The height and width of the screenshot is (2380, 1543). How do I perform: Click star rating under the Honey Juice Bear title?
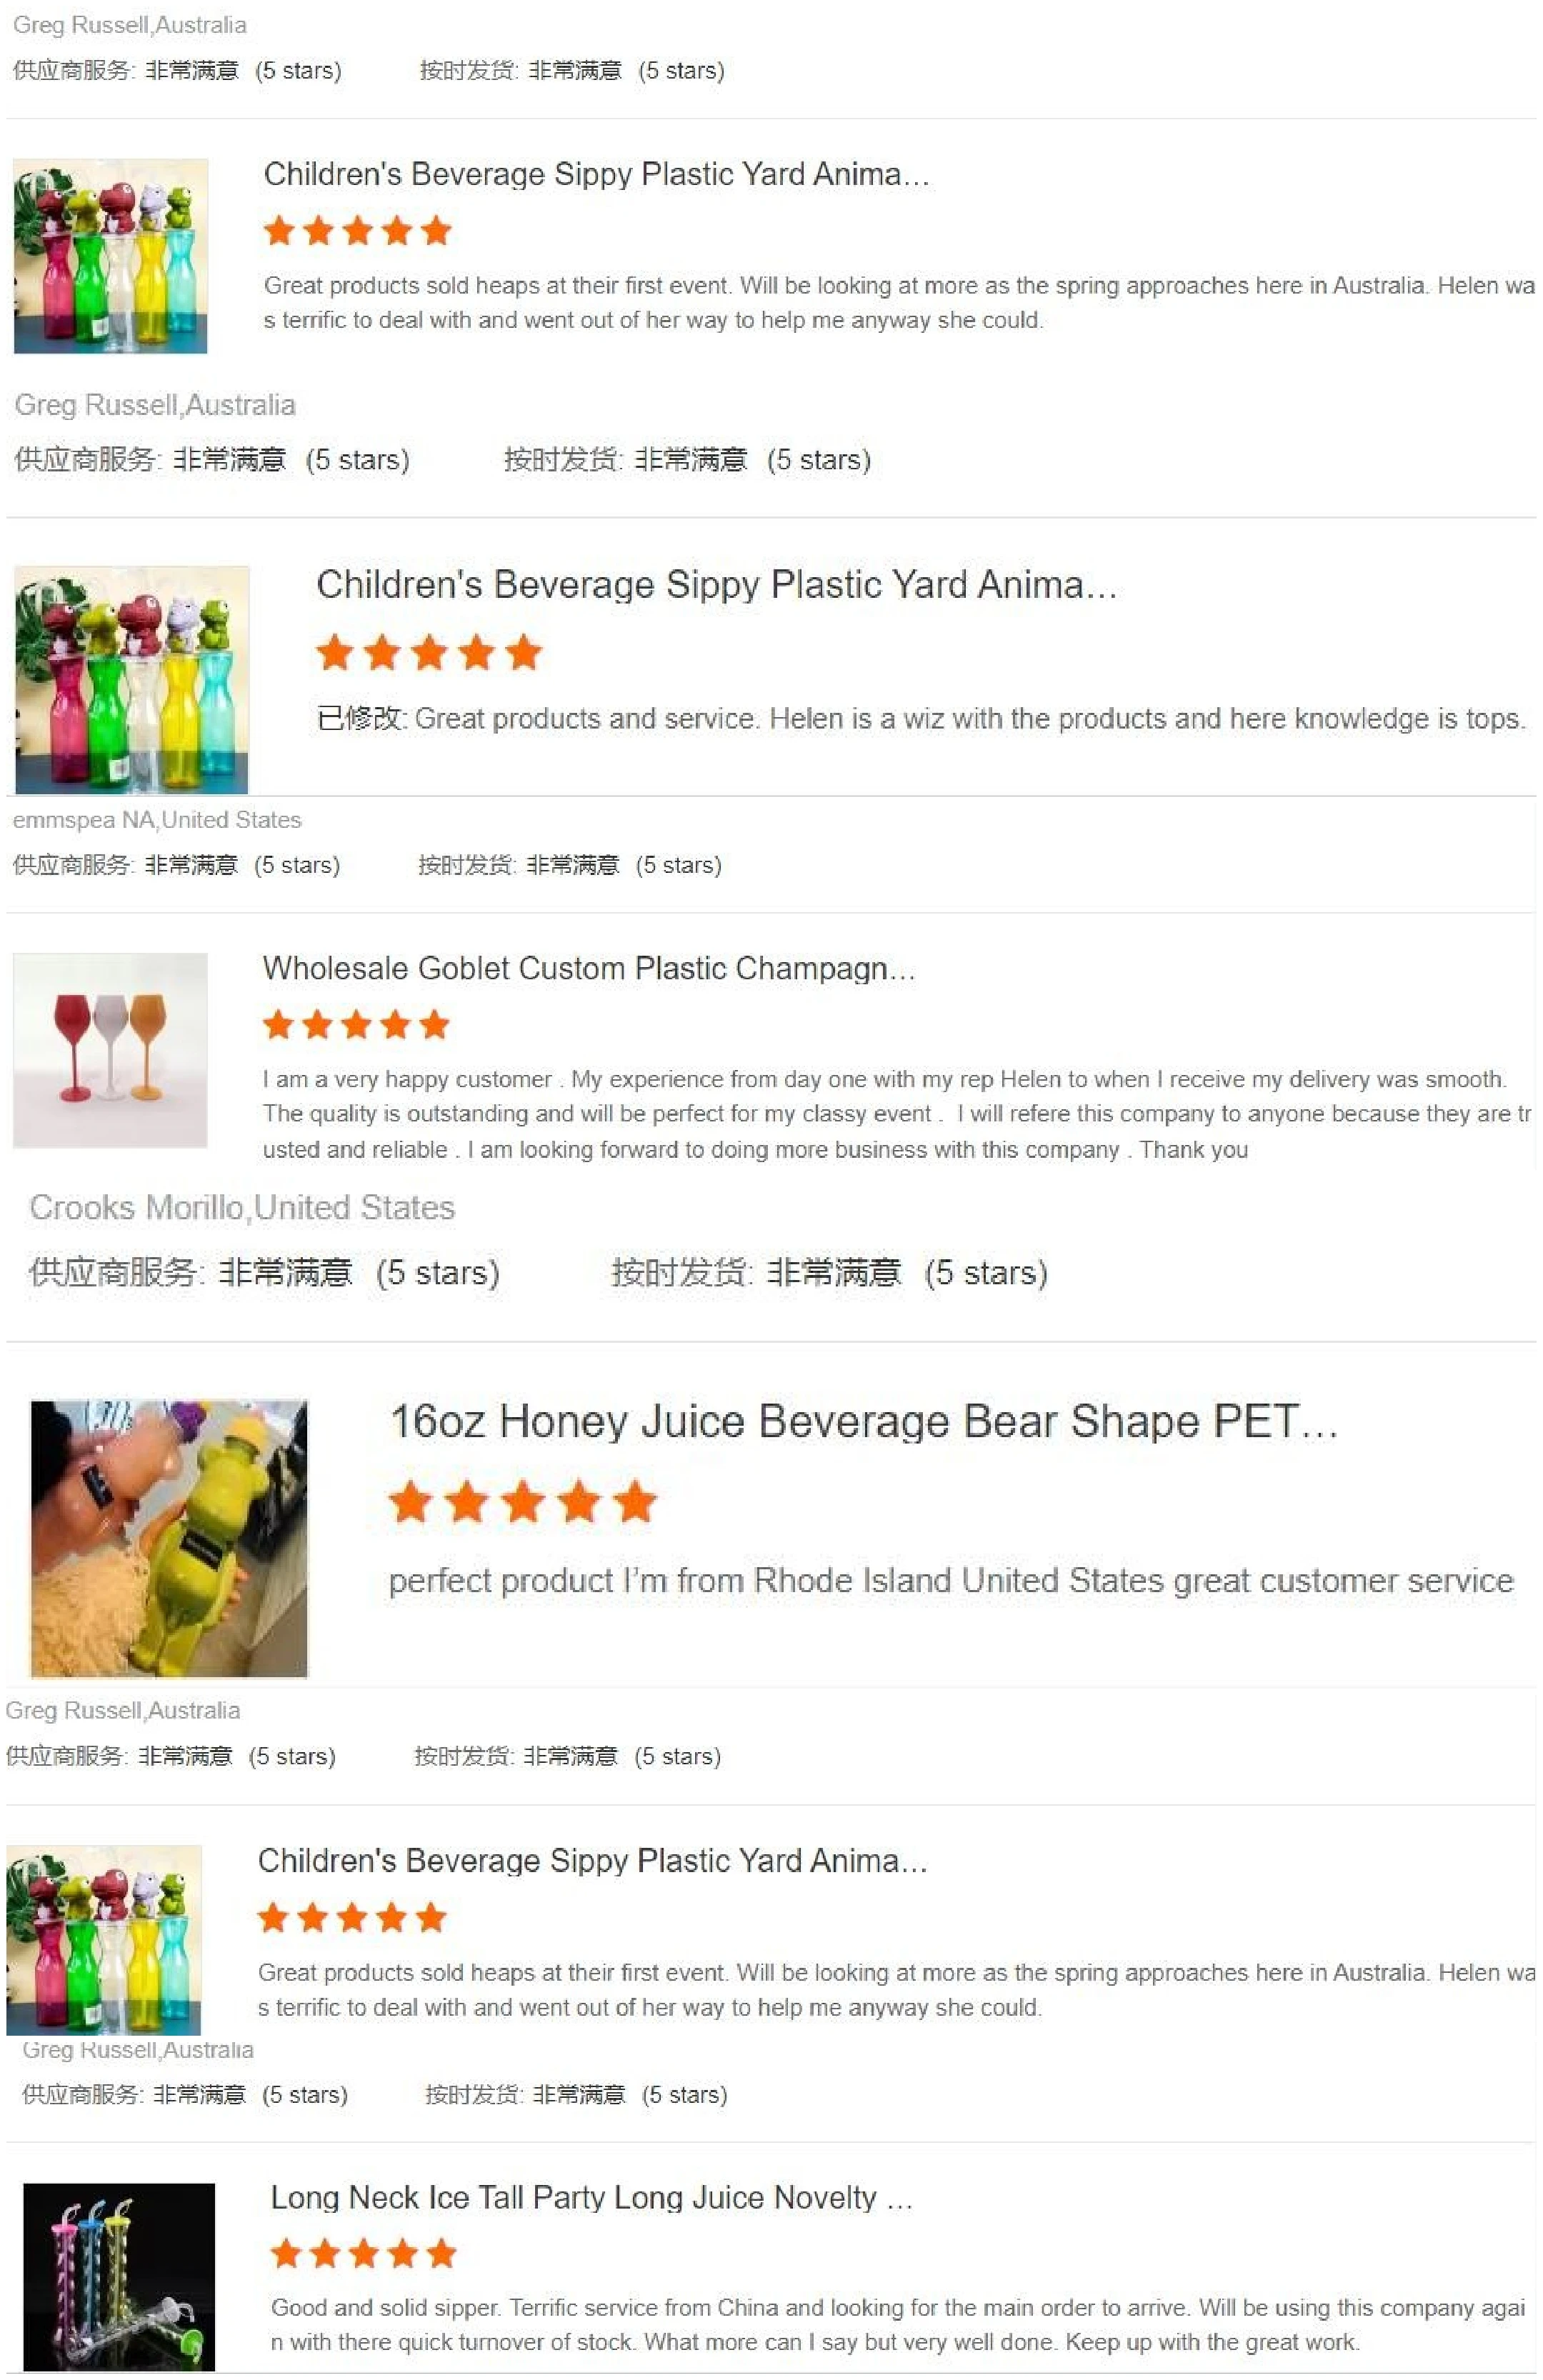coord(523,1502)
